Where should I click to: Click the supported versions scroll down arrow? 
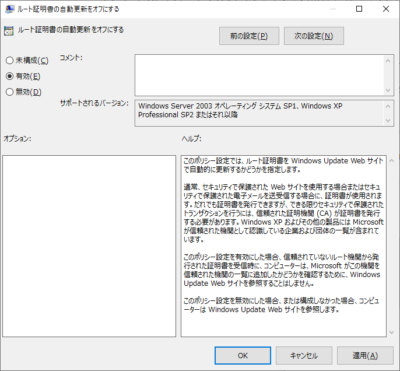tap(388, 121)
